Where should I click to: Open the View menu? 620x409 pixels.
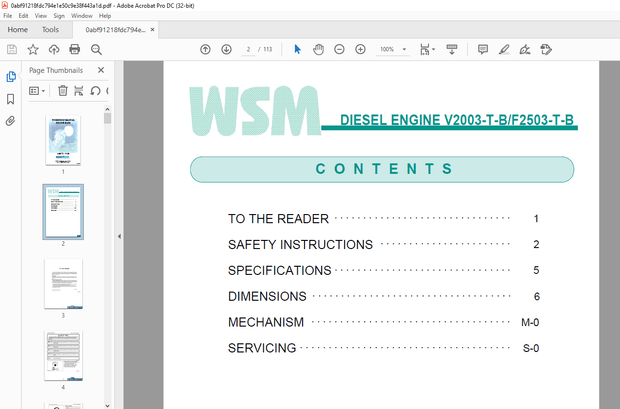coord(41,16)
